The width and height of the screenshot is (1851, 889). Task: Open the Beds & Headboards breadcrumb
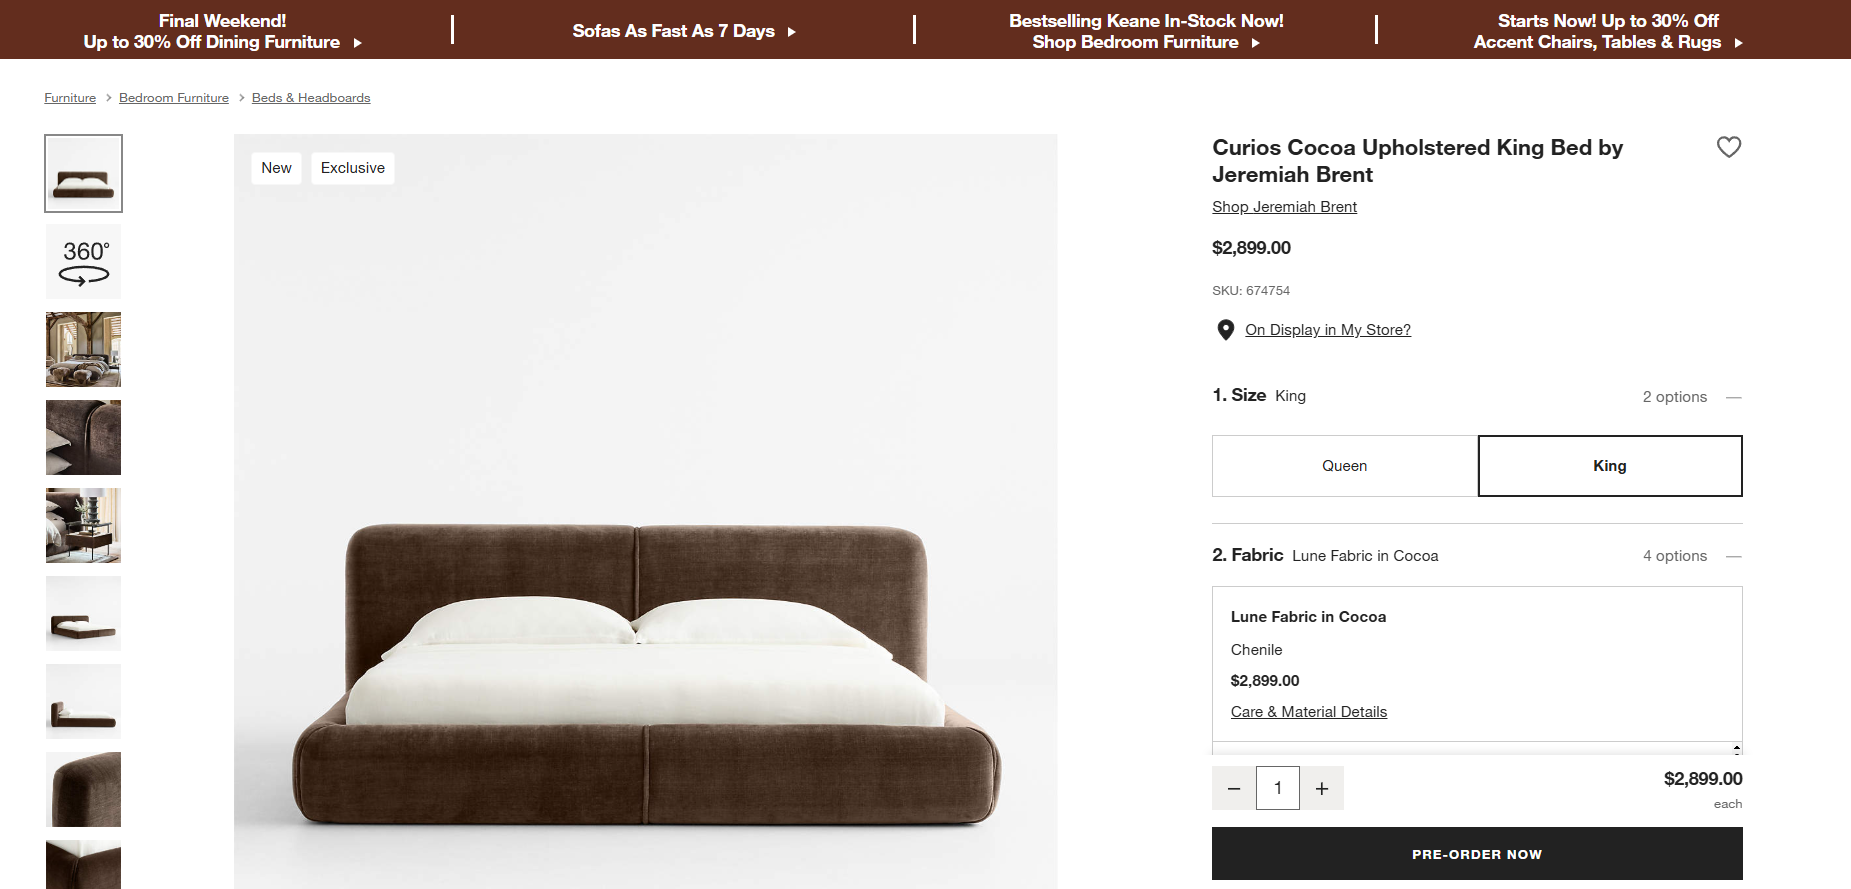[x=310, y=97]
